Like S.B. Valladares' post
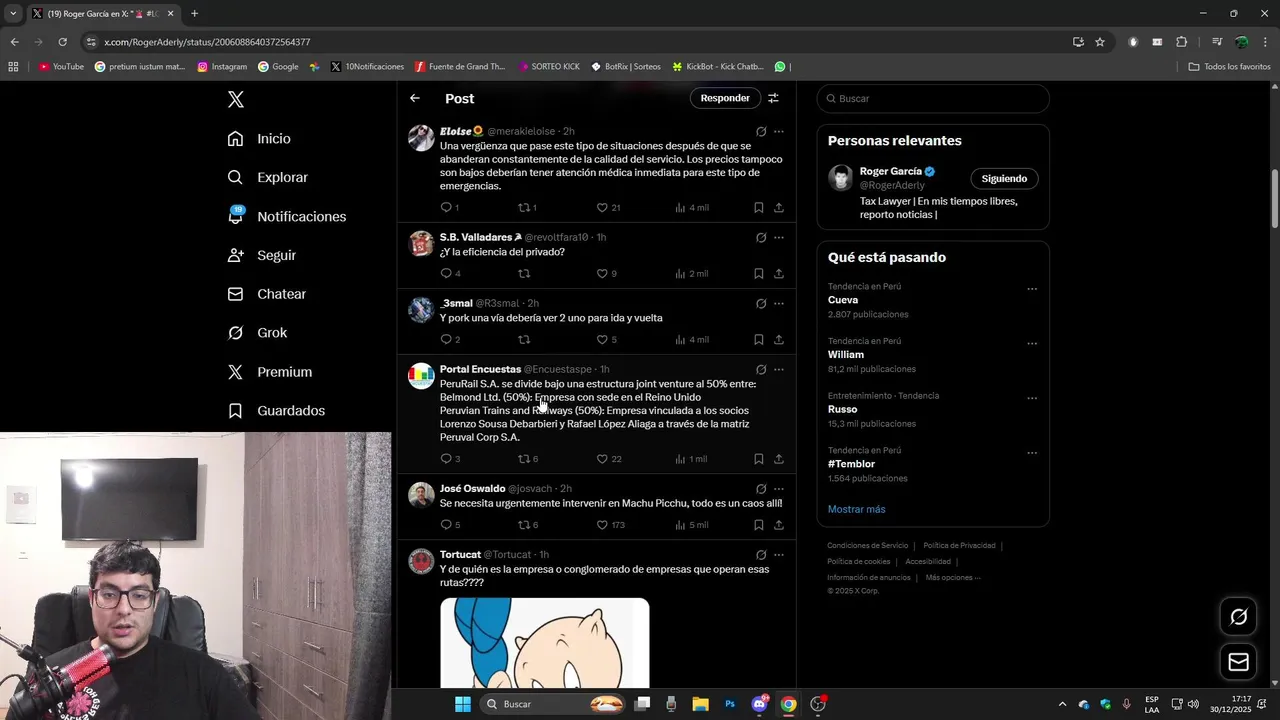 tap(602, 274)
